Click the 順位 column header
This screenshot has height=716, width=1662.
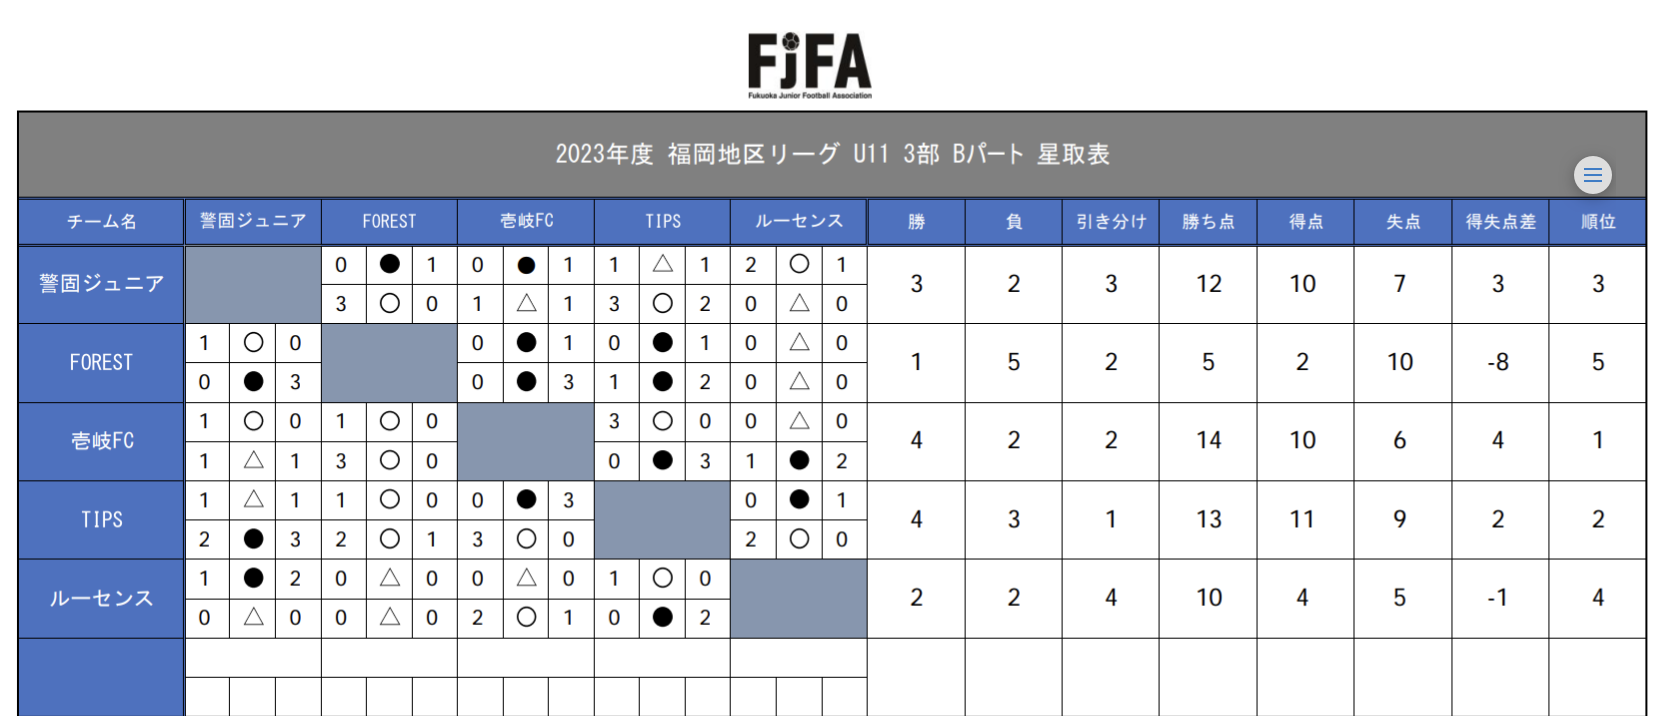click(1597, 222)
